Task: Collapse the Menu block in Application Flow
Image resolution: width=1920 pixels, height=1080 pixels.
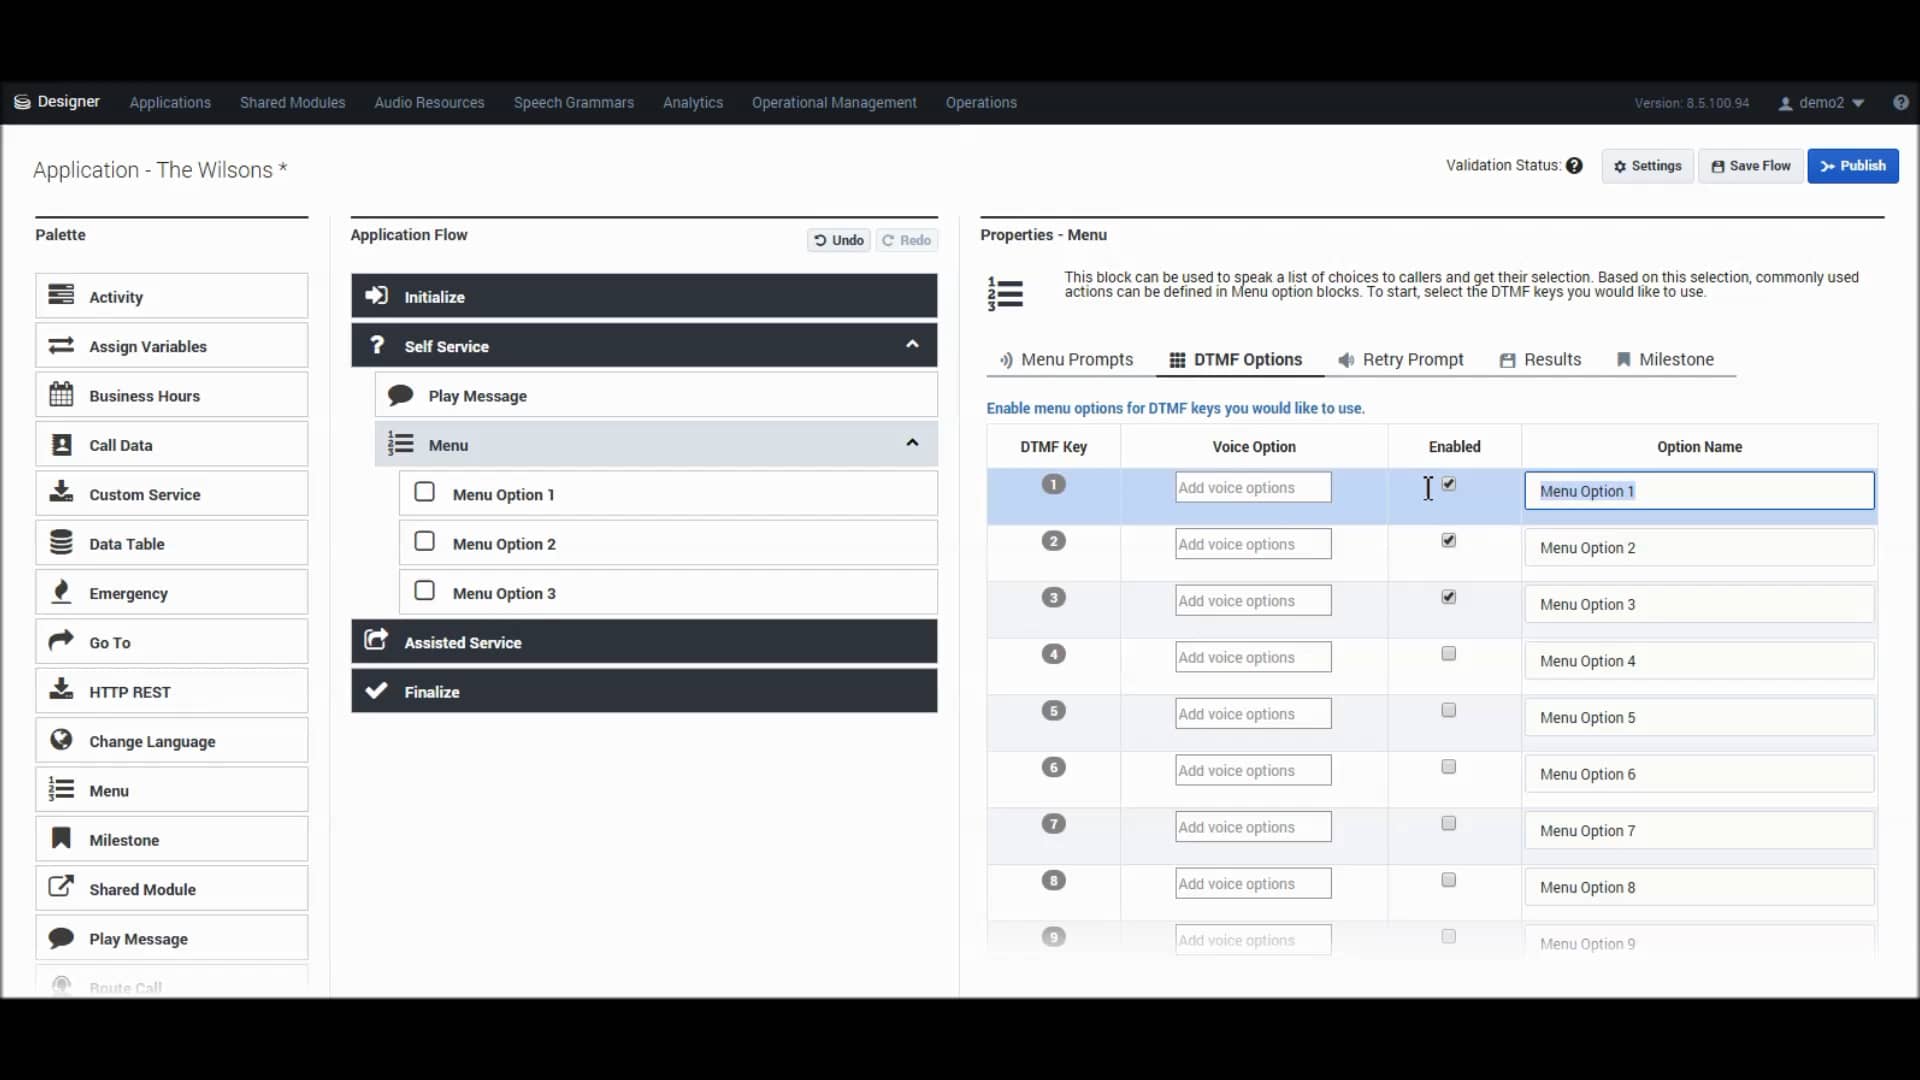Action: tap(912, 441)
